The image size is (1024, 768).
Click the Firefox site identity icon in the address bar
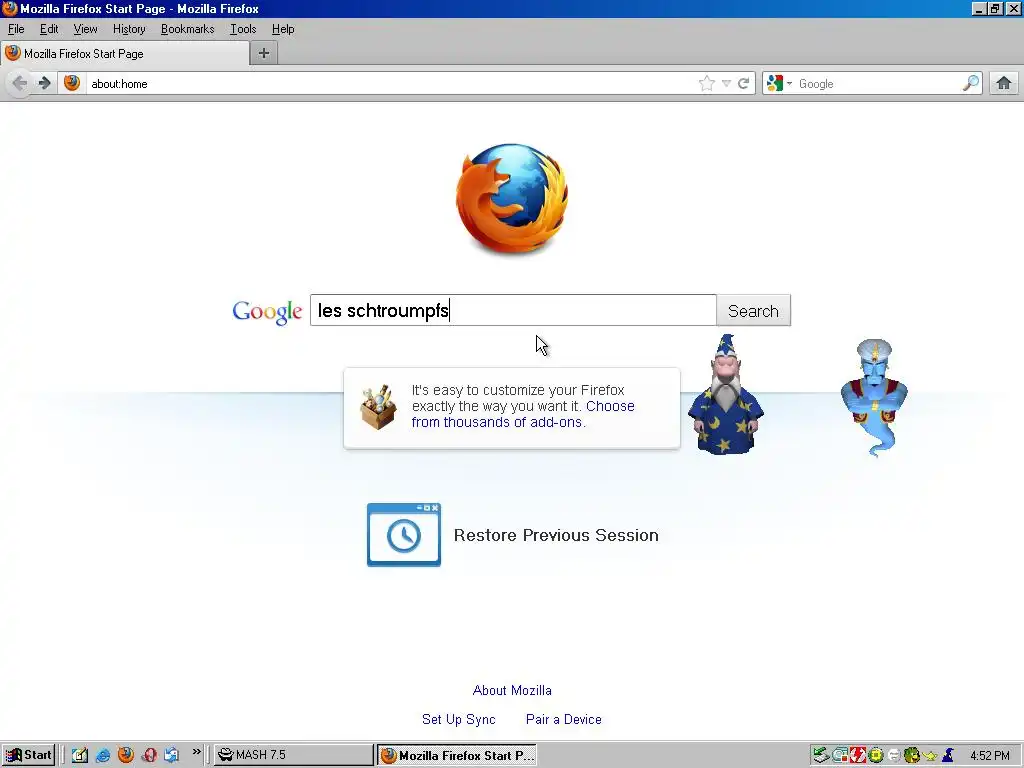(72, 84)
